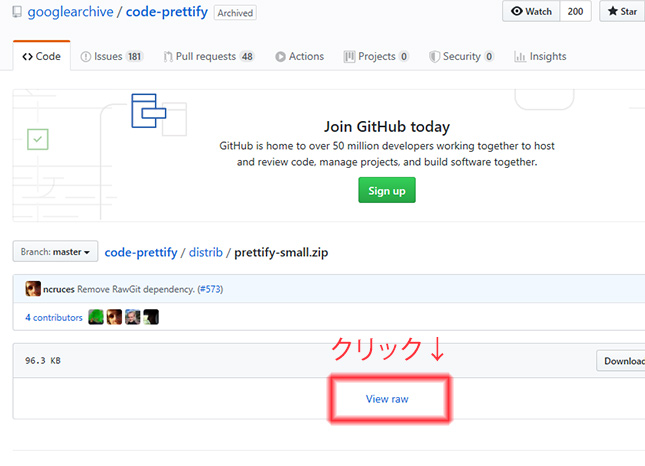Open the Insights tab
This screenshot has height=466, width=645.
(540, 56)
